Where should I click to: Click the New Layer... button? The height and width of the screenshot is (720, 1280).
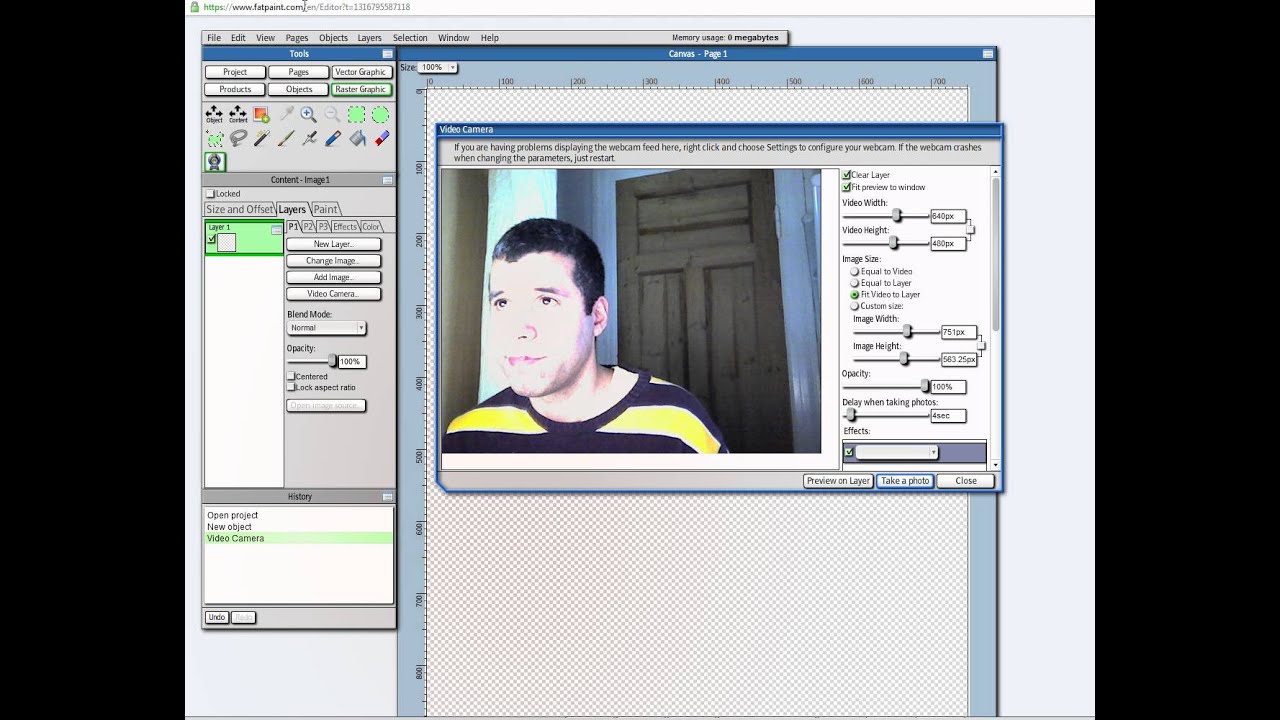[x=333, y=244]
